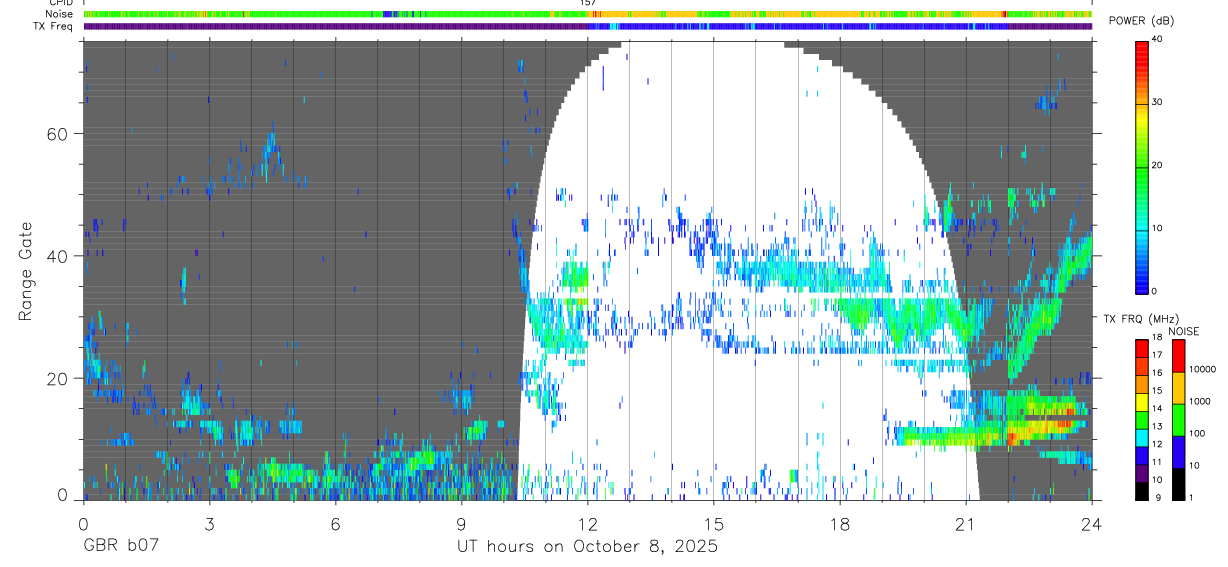Click the POWER (dB) legend title

tap(1143, 22)
